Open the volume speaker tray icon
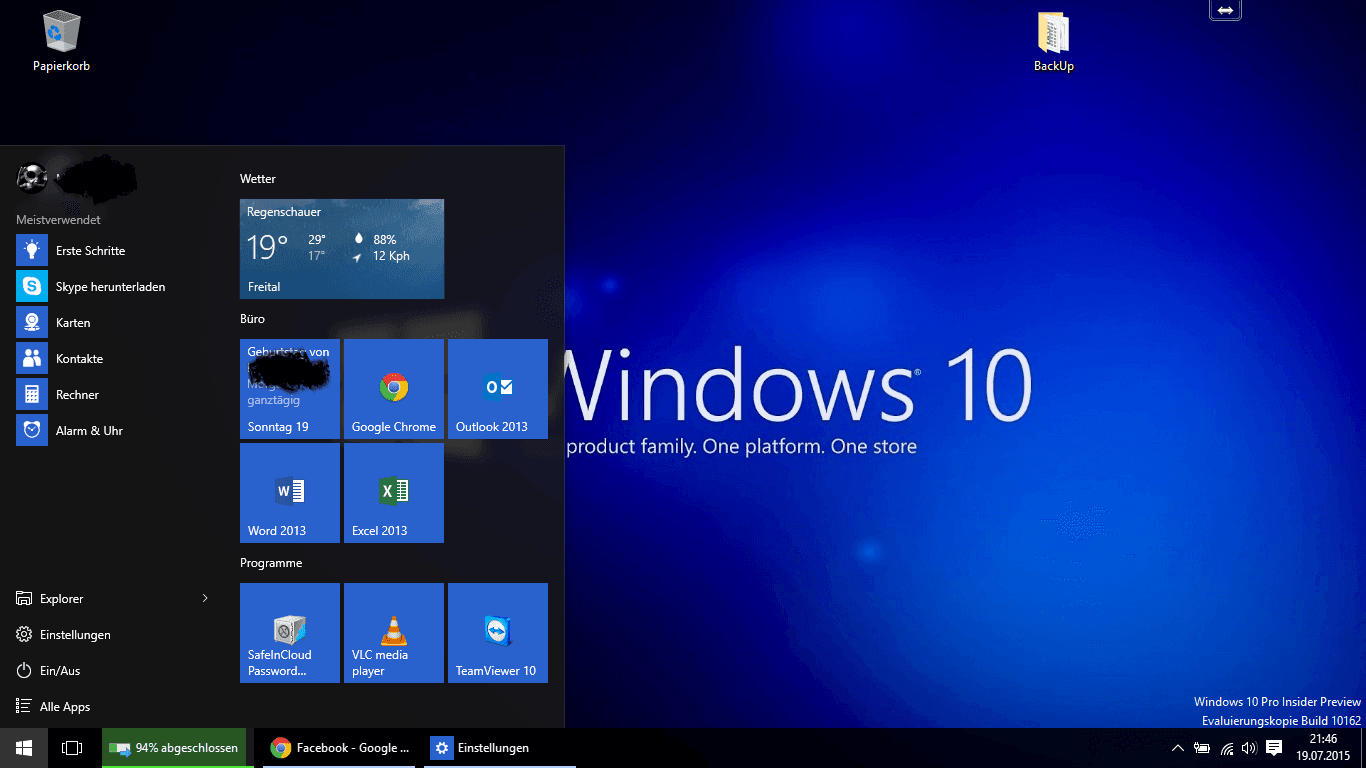This screenshot has width=1366, height=768. [x=1249, y=748]
